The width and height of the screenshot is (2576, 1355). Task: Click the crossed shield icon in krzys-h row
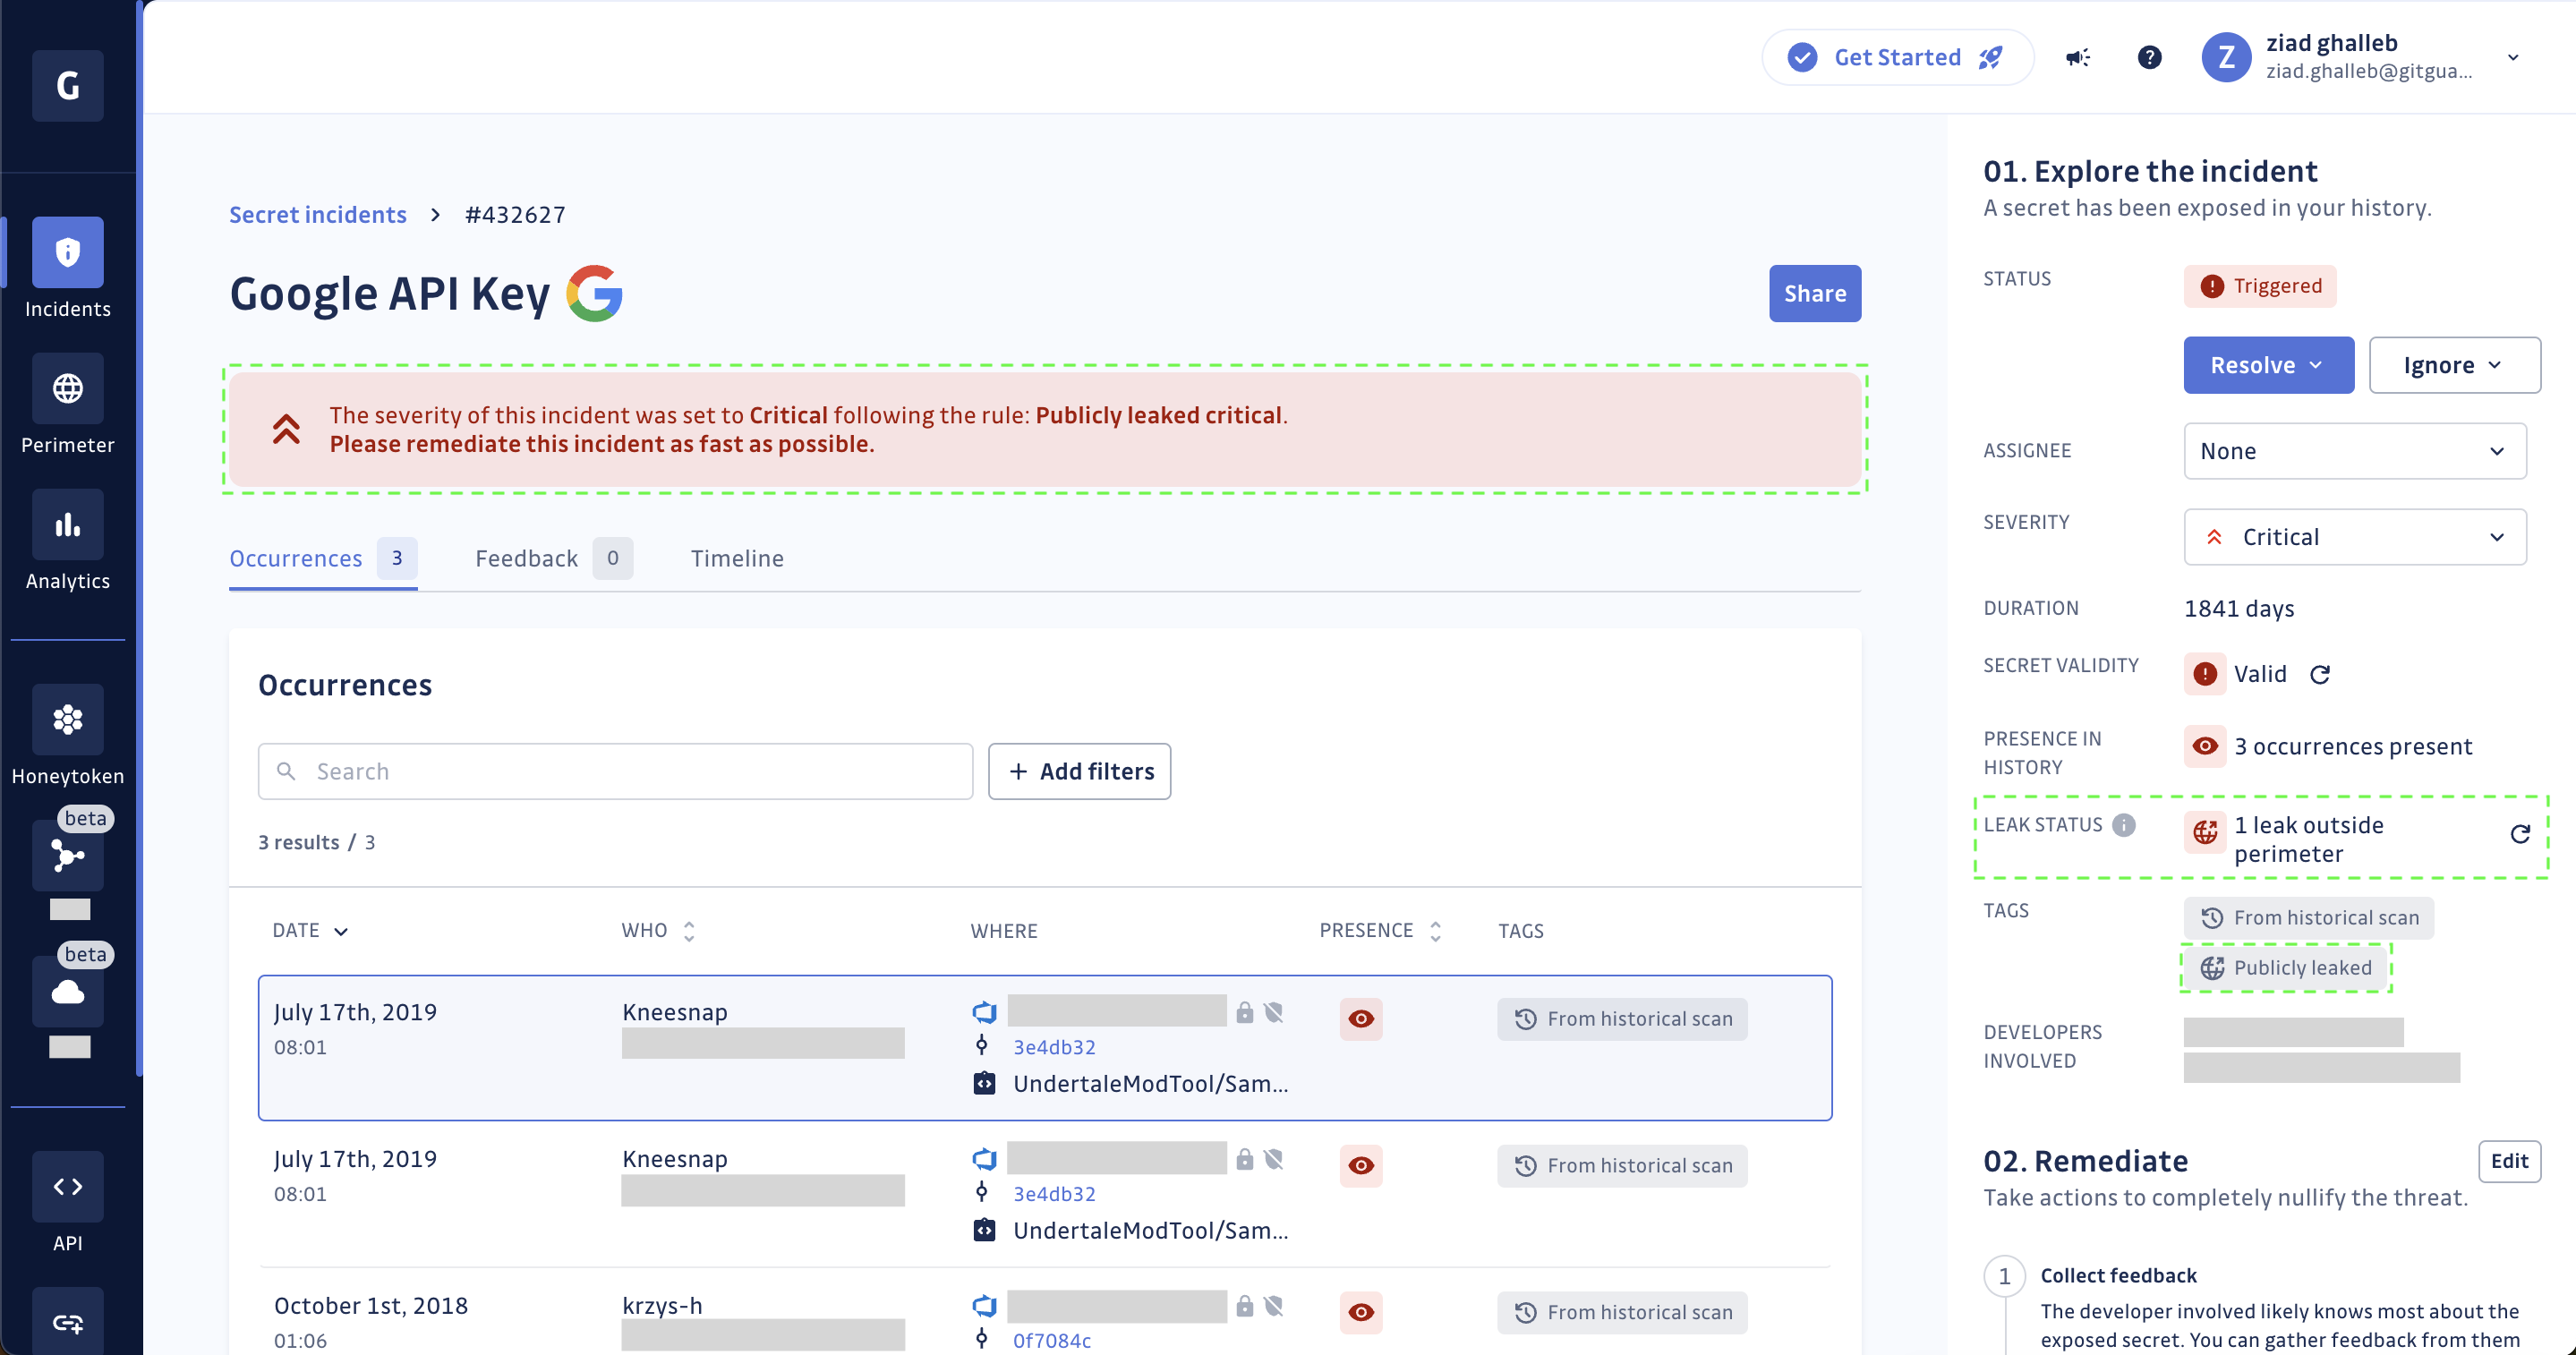point(1273,1306)
